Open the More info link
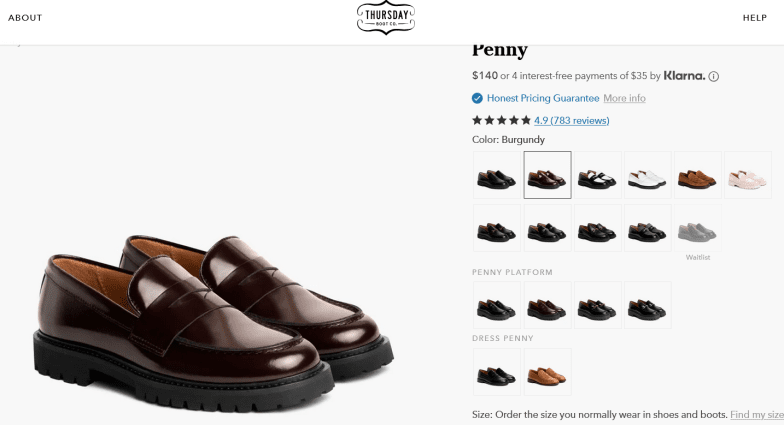The height and width of the screenshot is (425, 784). coord(624,98)
